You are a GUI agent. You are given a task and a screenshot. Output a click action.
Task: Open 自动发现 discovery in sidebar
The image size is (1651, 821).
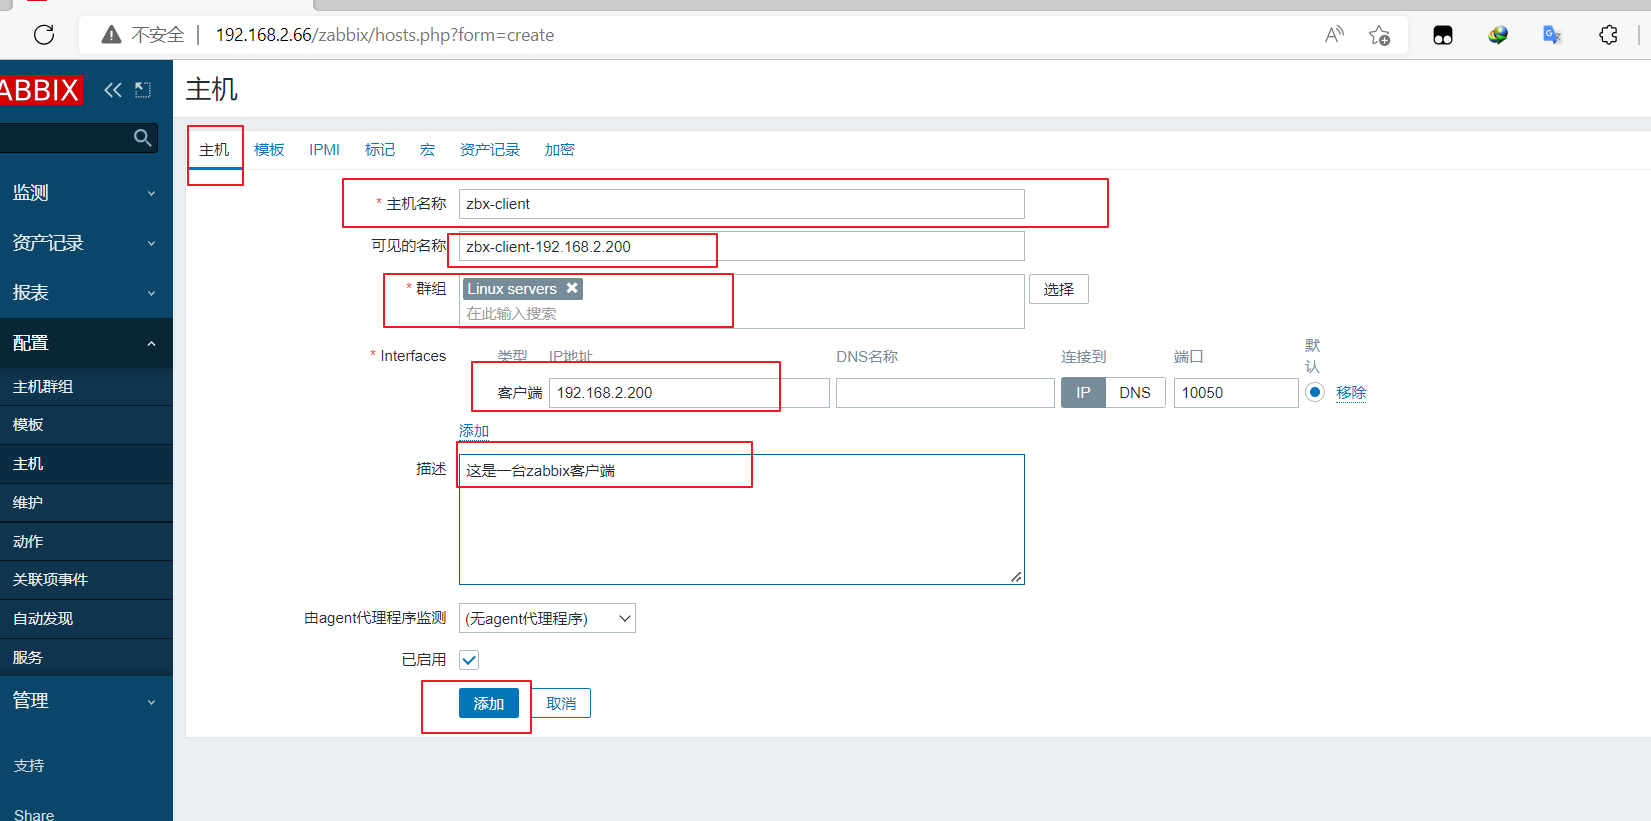click(86, 619)
